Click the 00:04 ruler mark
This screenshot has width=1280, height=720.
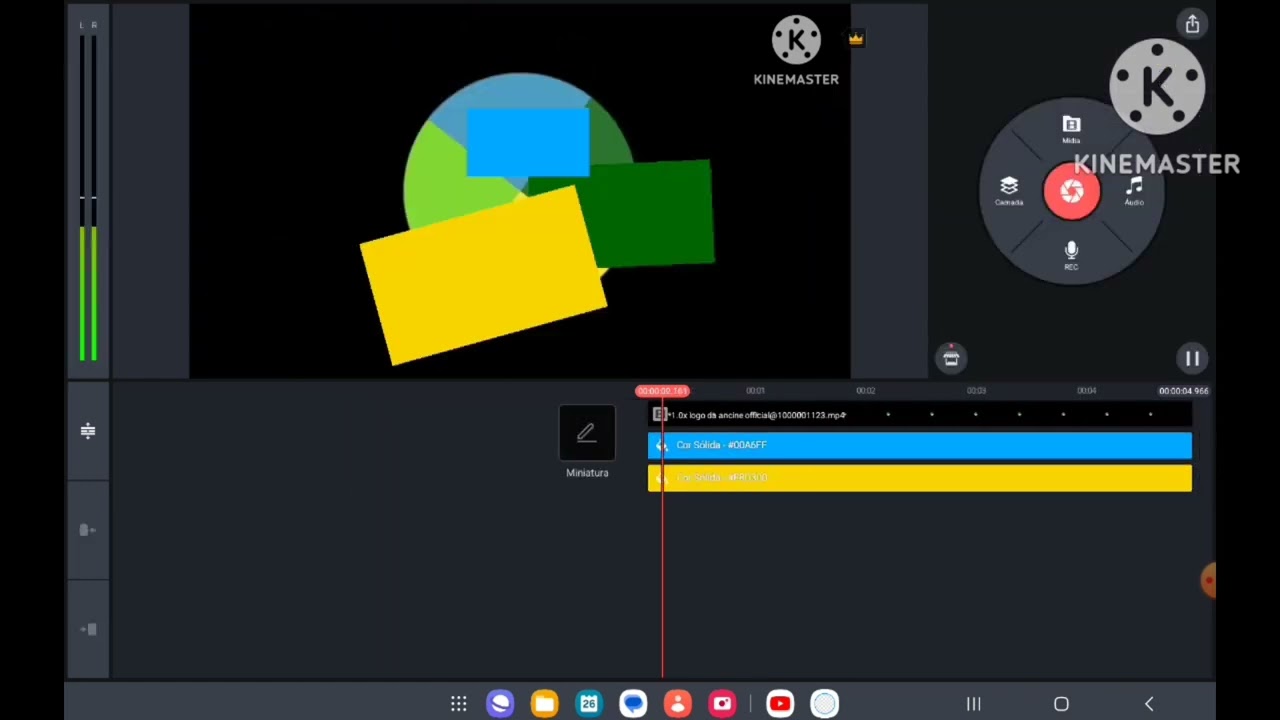(1086, 391)
